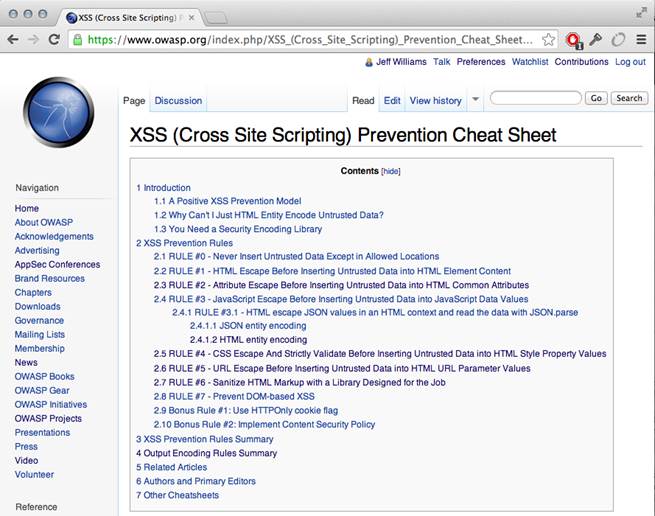Screen dimensions: 655x516
Task: Switch to the Discussion tab
Action: click(178, 101)
